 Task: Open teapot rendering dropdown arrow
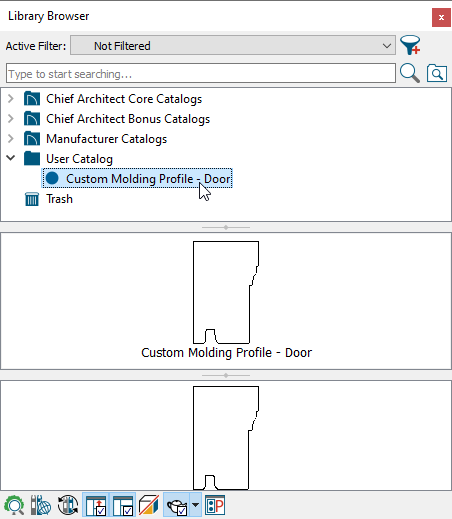[x=196, y=505]
